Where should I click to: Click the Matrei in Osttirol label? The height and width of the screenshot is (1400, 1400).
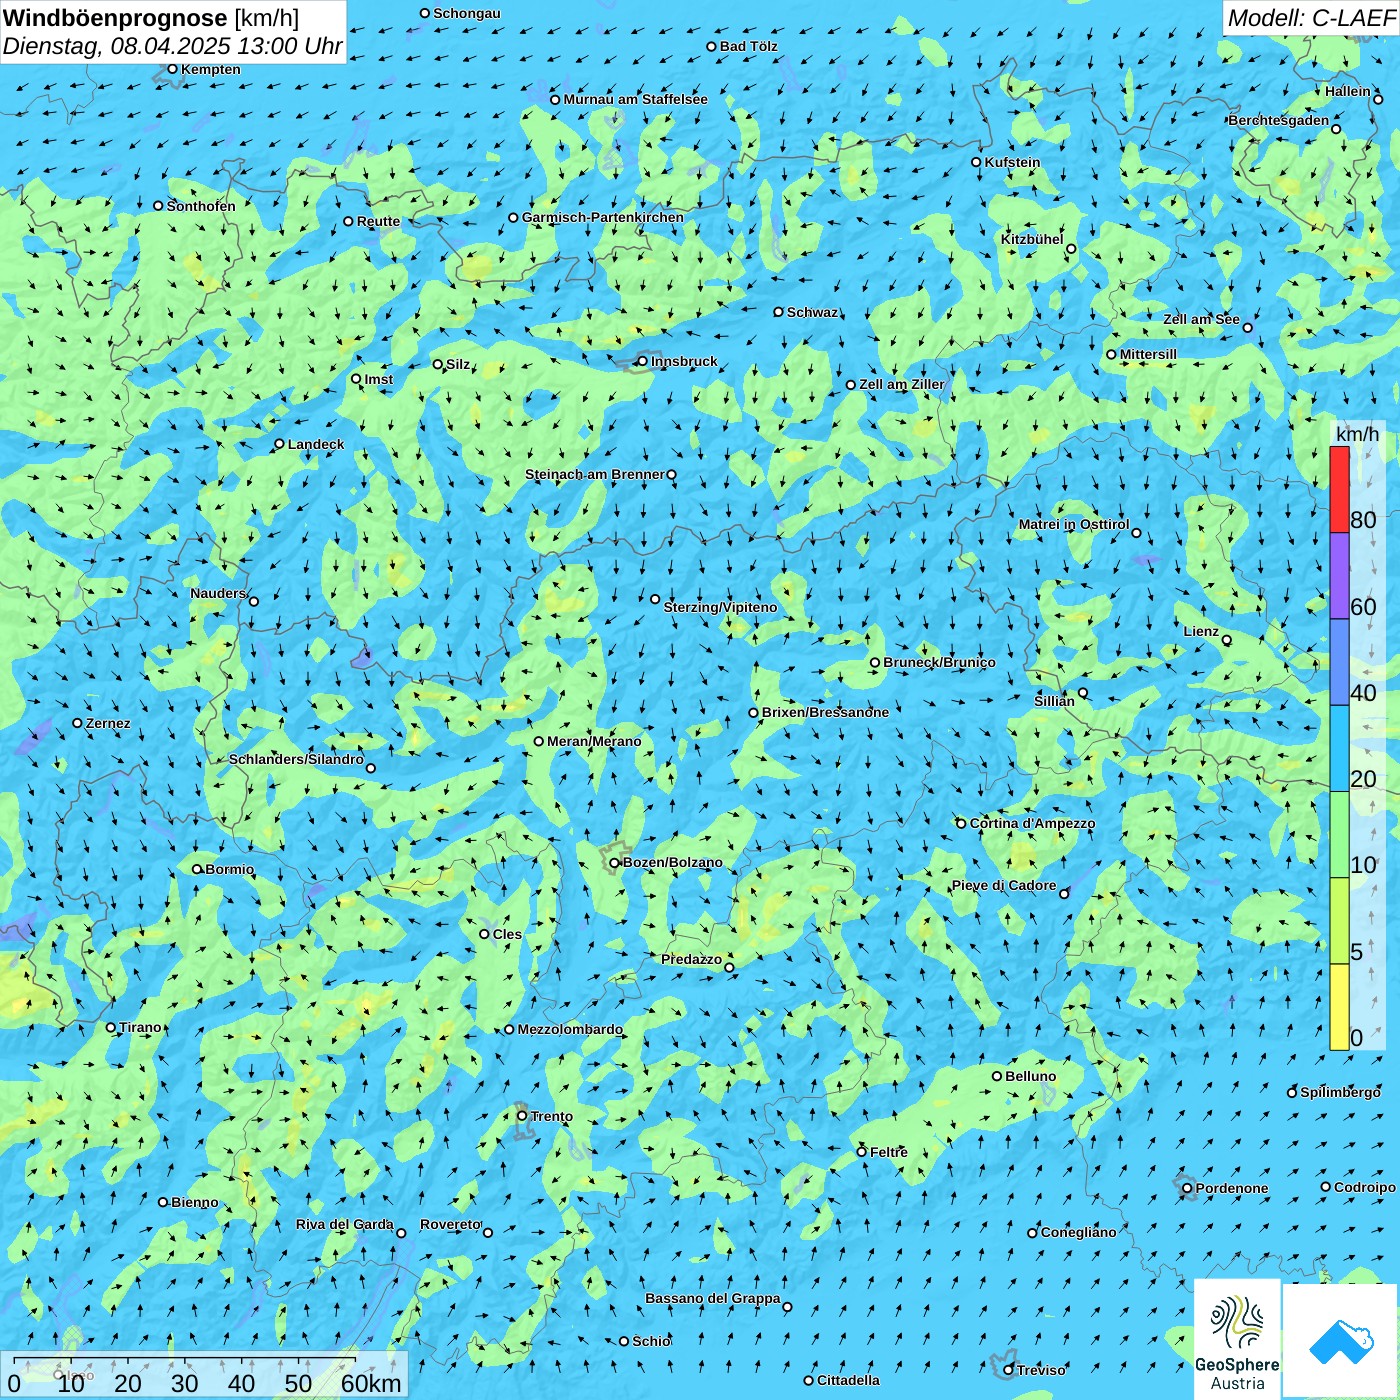(x=1074, y=524)
